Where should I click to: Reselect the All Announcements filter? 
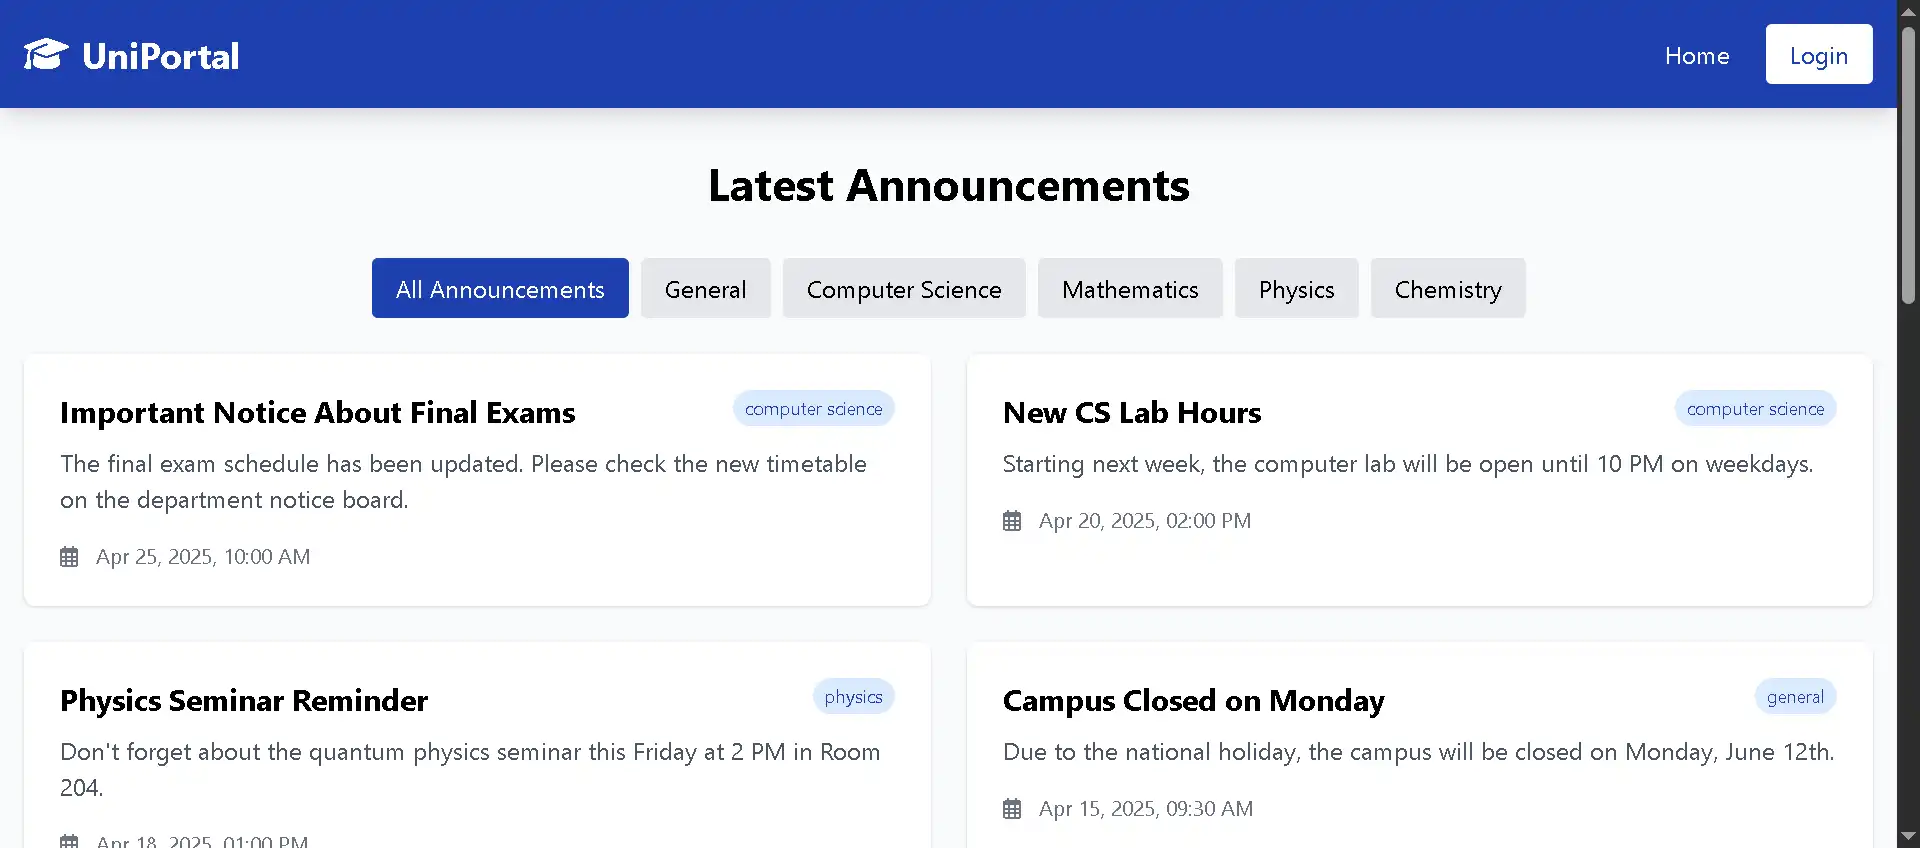pyautogui.click(x=499, y=288)
